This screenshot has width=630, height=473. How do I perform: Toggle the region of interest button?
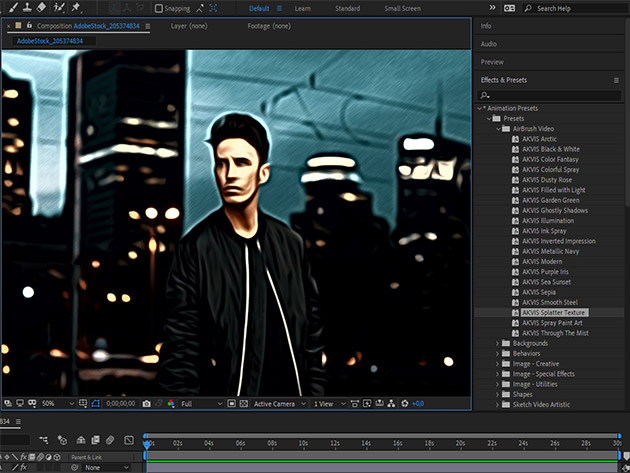coord(231,403)
